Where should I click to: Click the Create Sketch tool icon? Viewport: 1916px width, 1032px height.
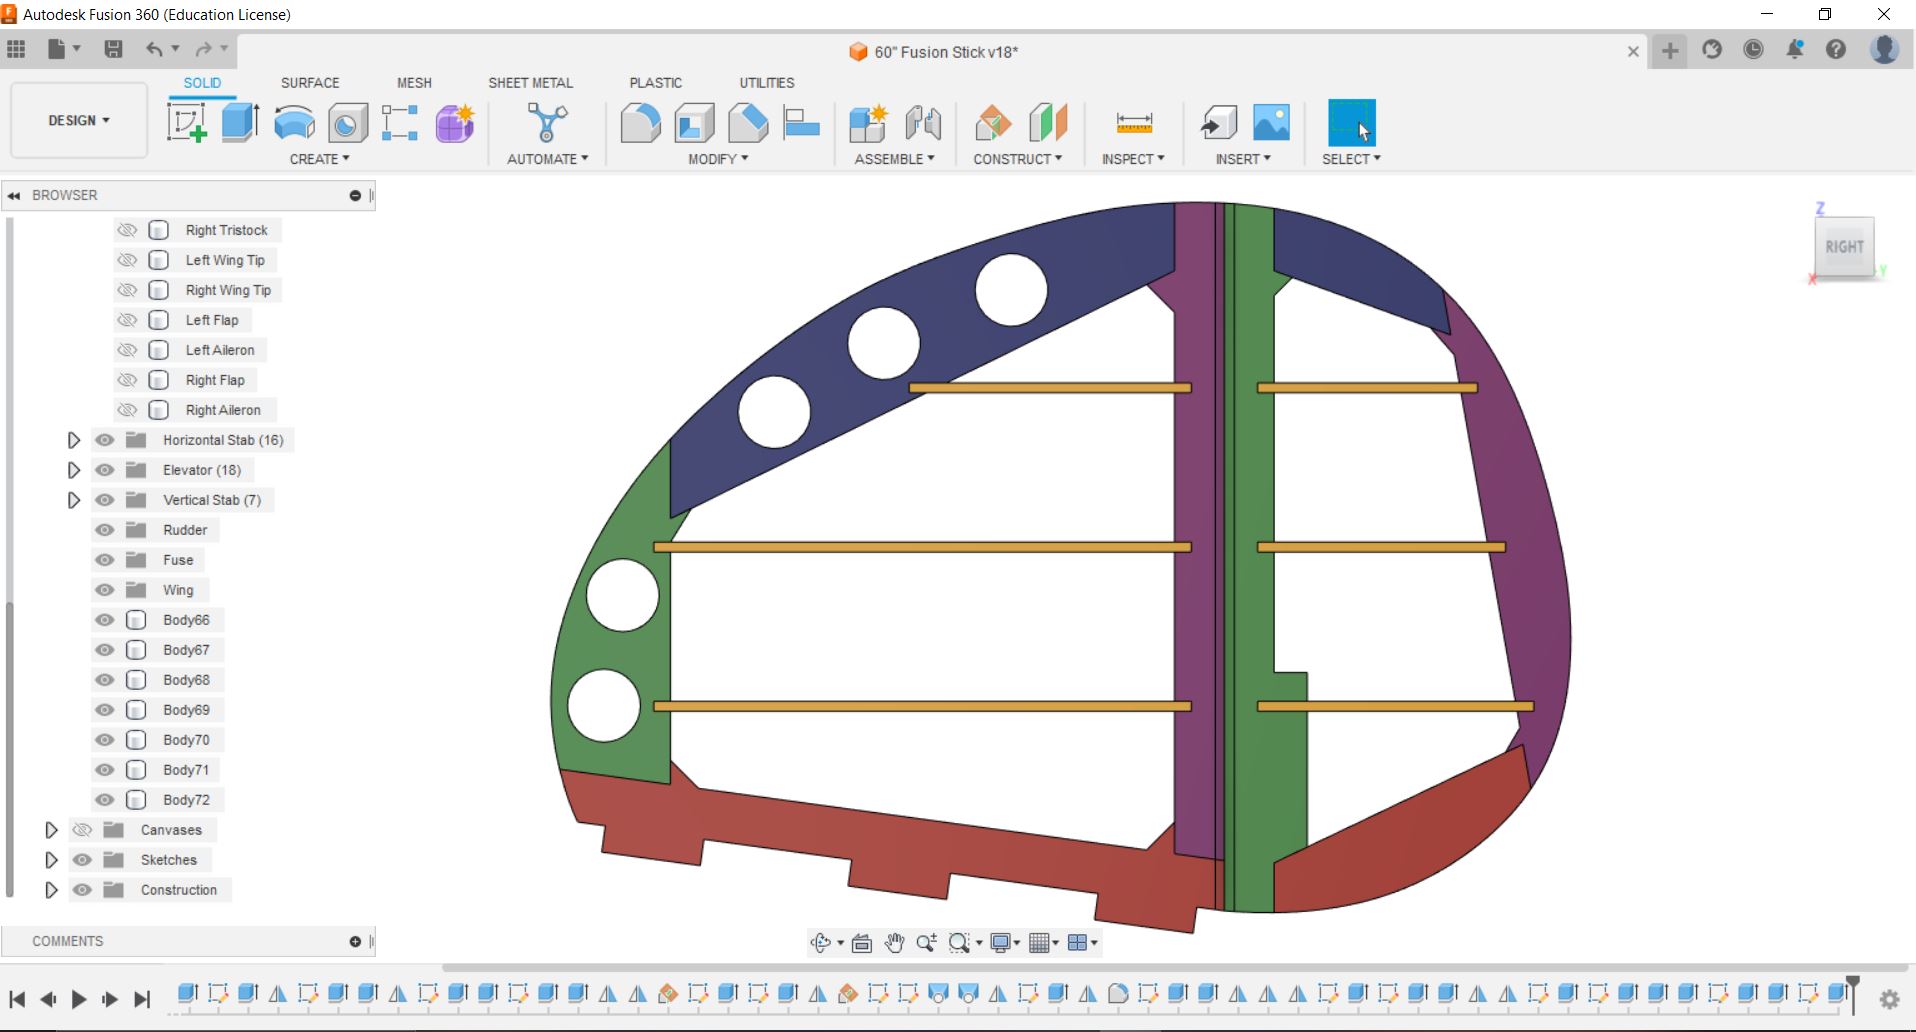coord(186,123)
